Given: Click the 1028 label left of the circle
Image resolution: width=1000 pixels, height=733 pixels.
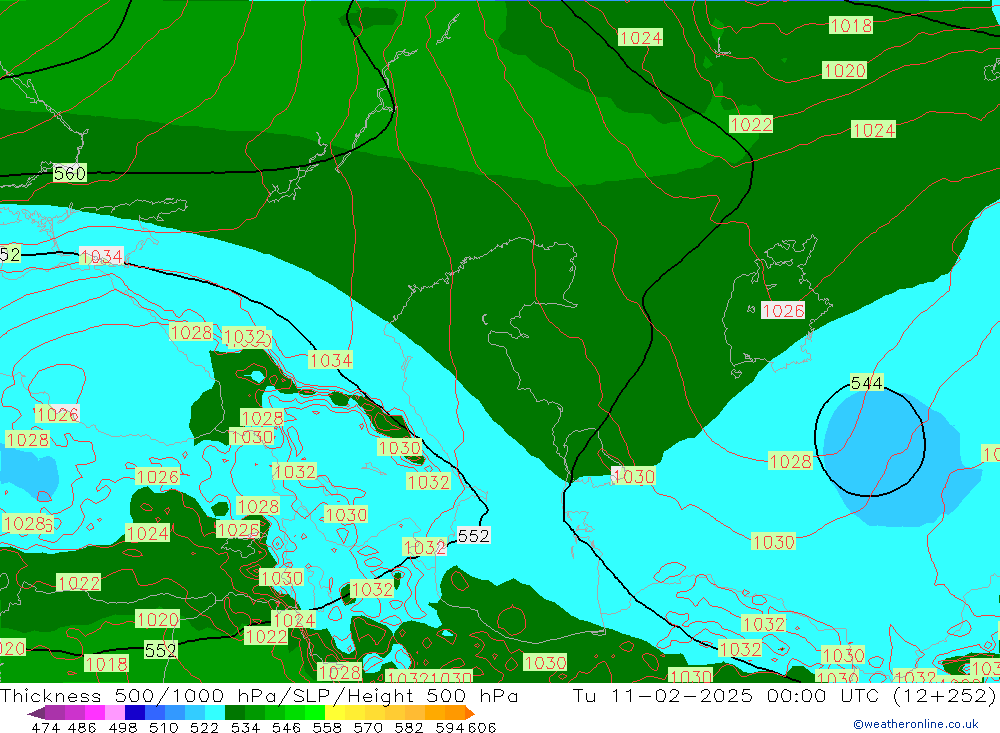Looking at the screenshot, I should click(790, 461).
